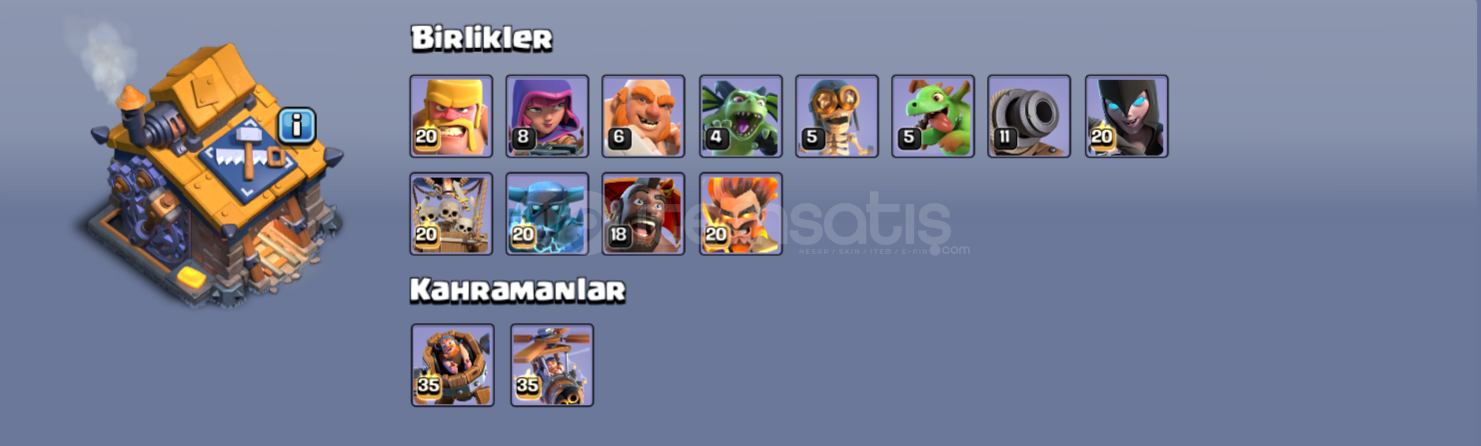The height and width of the screenshot is (446, 1481).
Task: Click the Kahramanlar section heading
Action: click(518, 290)
